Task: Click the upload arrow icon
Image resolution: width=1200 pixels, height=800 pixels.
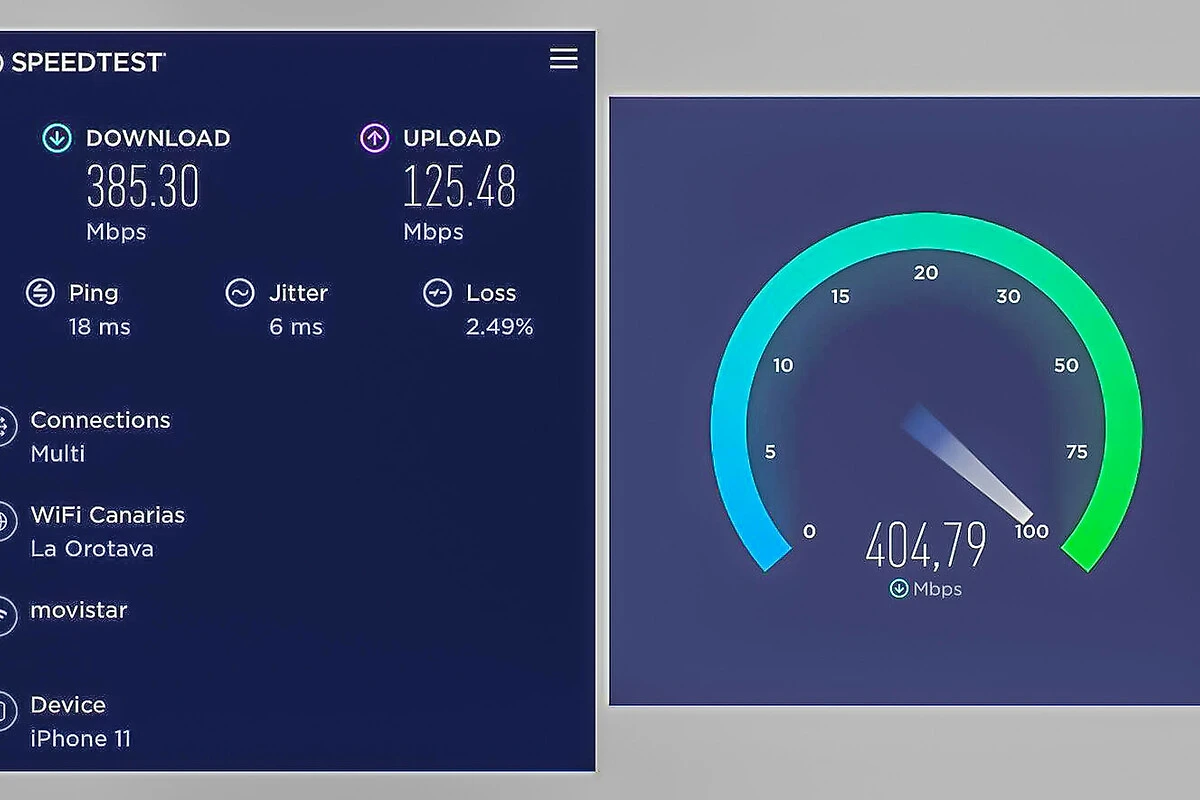Action: click(x=374, y=138)
